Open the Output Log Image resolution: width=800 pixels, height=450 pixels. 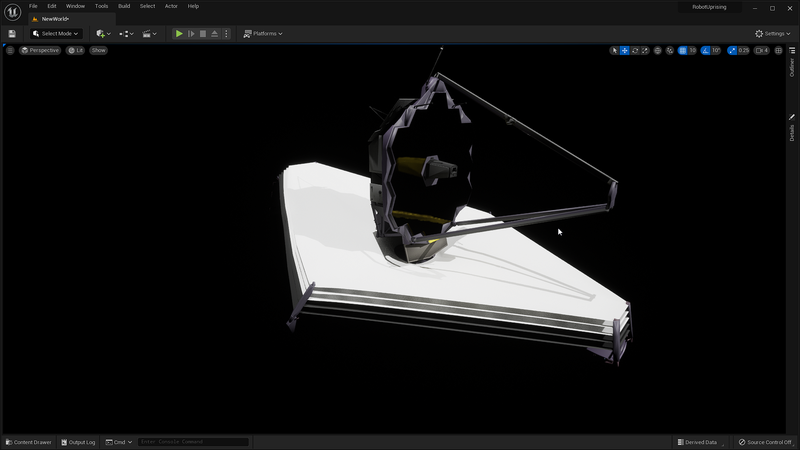click(78, 442)
